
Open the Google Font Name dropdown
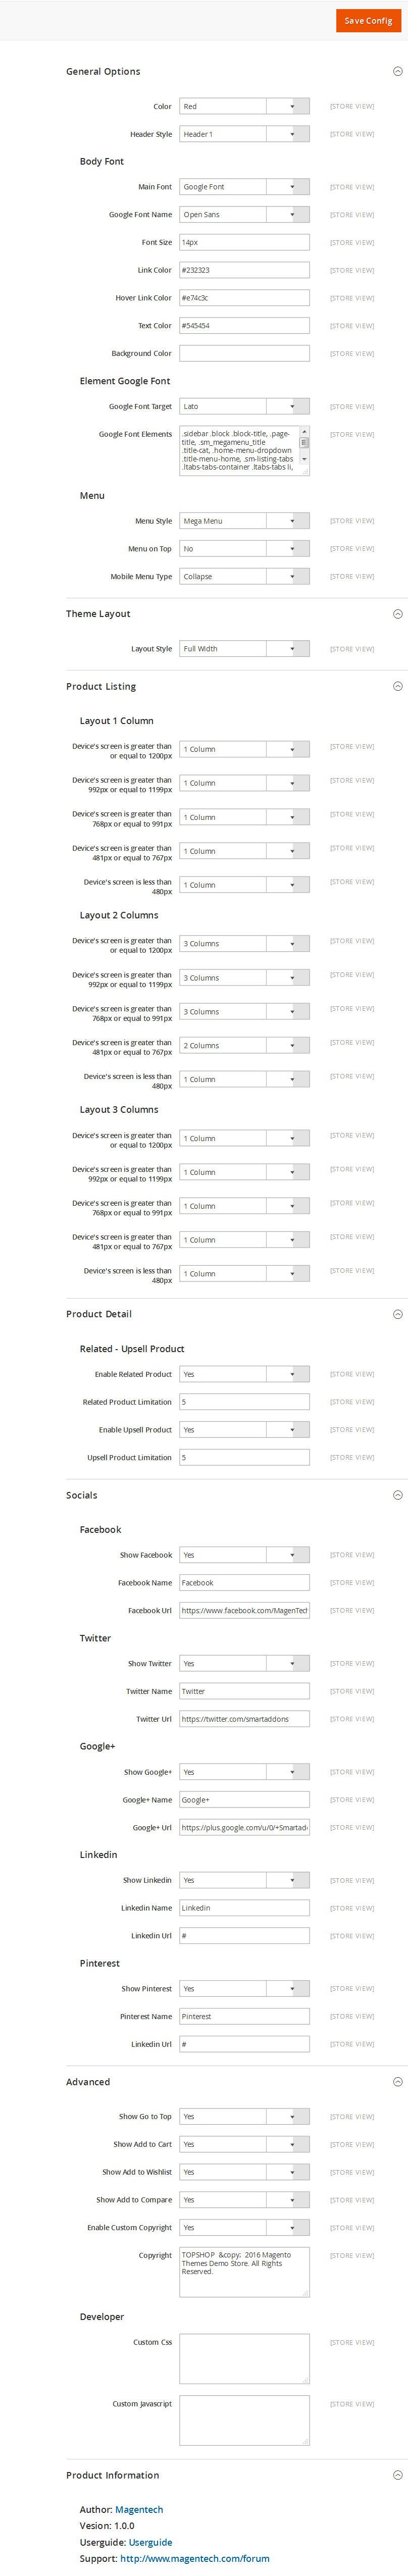tap(244, 215)
